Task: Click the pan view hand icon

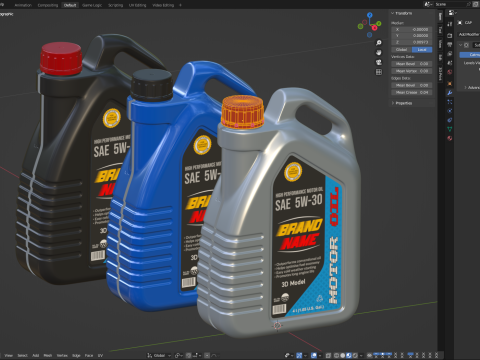Action: pyautogui.click(x=379, y=52)
